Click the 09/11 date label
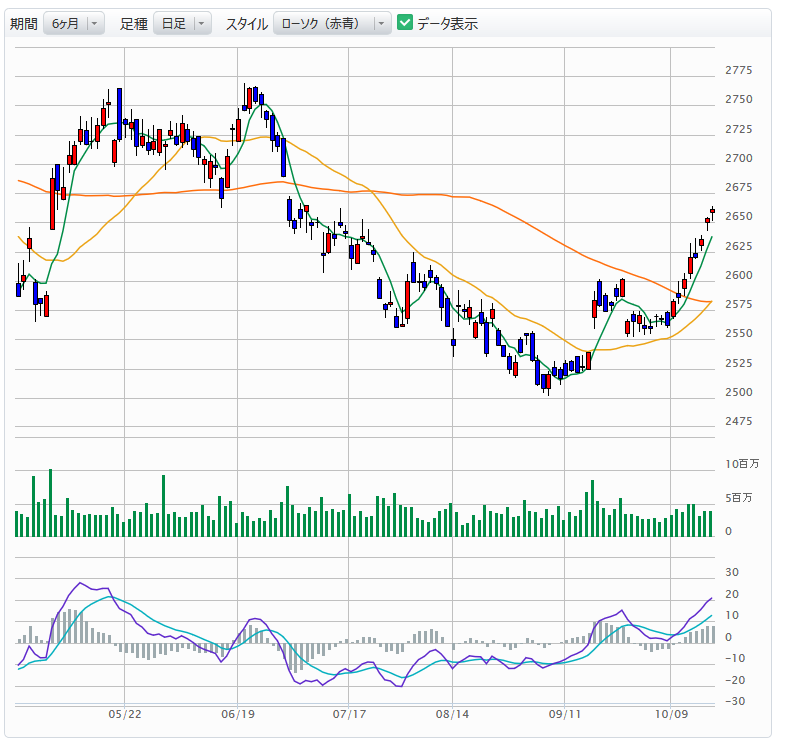 coord(565,716)
